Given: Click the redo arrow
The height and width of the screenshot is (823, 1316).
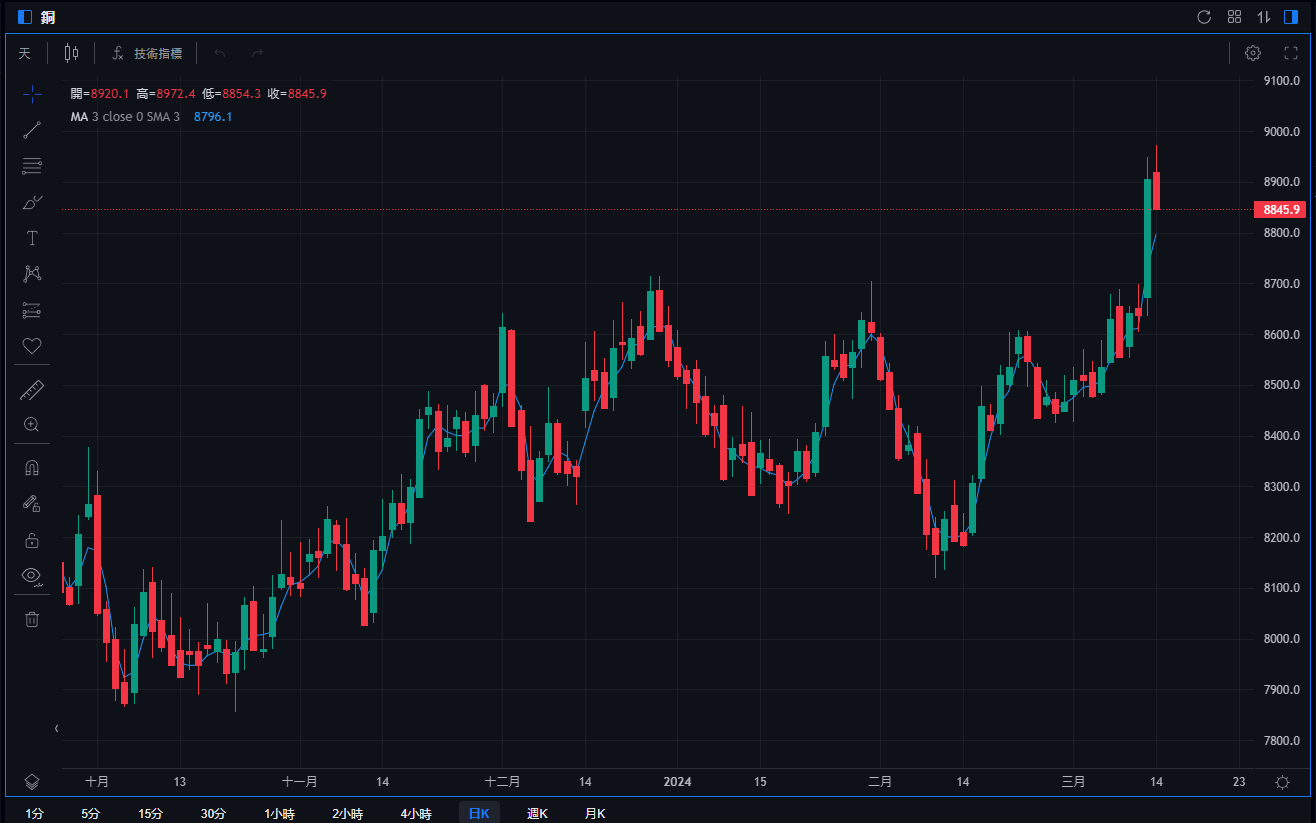Looking at the screenshot, I should click(x=257, y=53).
